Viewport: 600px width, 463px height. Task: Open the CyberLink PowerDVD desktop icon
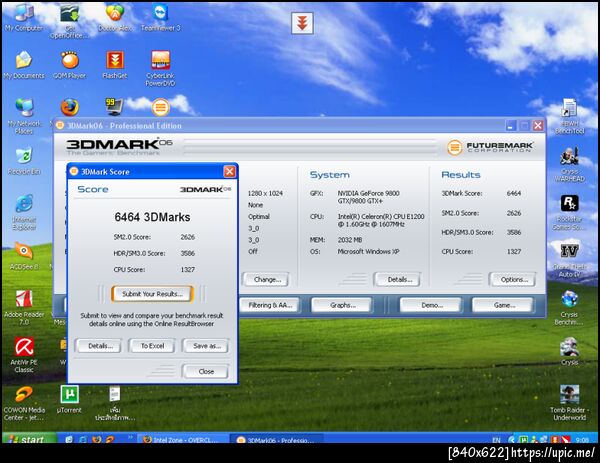click(160, 69)
